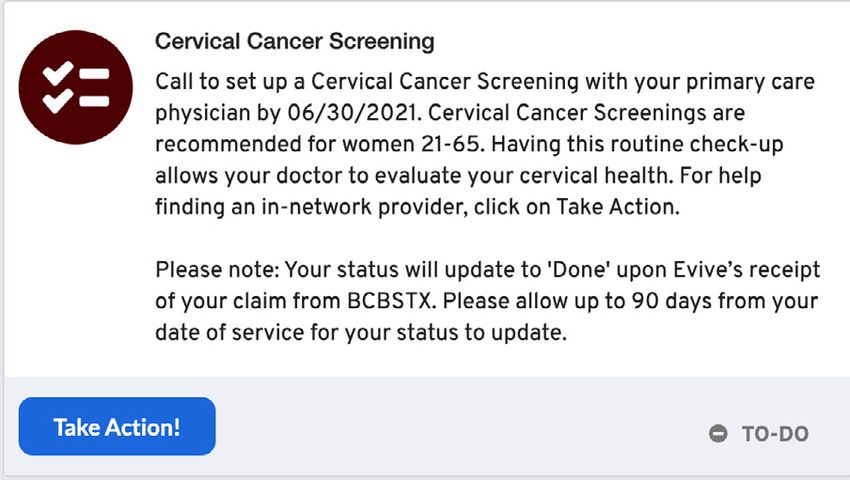Click the 'Call to set up' description
Screen dimensions: 850x480
point(485,144)
